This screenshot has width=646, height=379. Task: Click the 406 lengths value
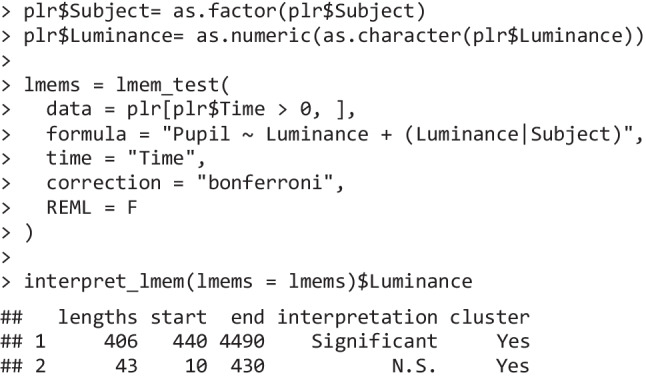120,342
